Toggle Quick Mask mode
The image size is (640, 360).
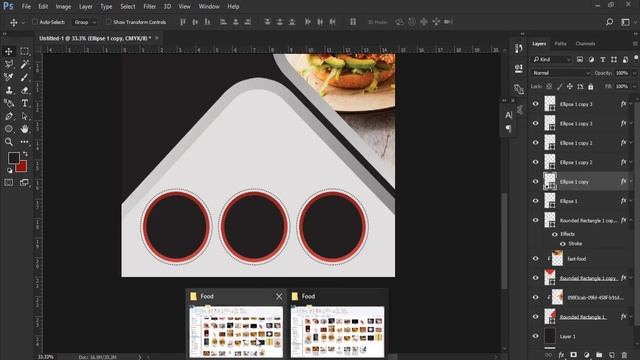[9, 182]
